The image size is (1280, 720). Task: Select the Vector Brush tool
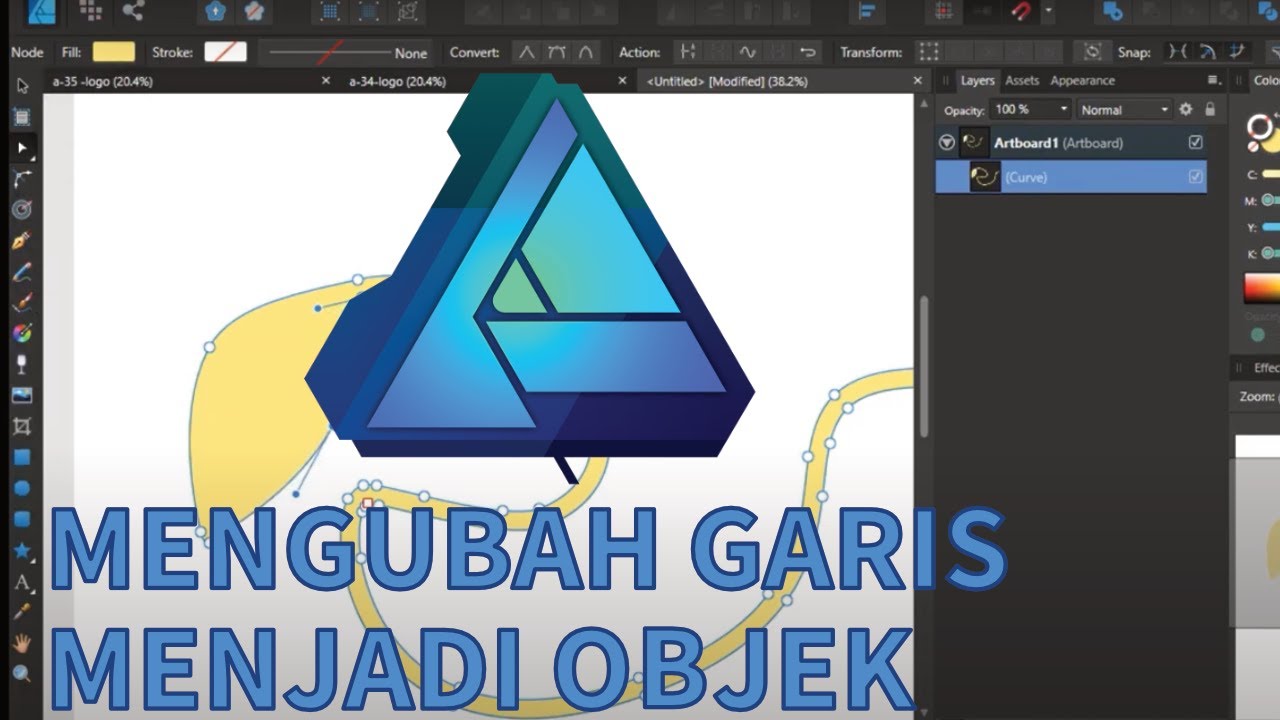point(21,303)
